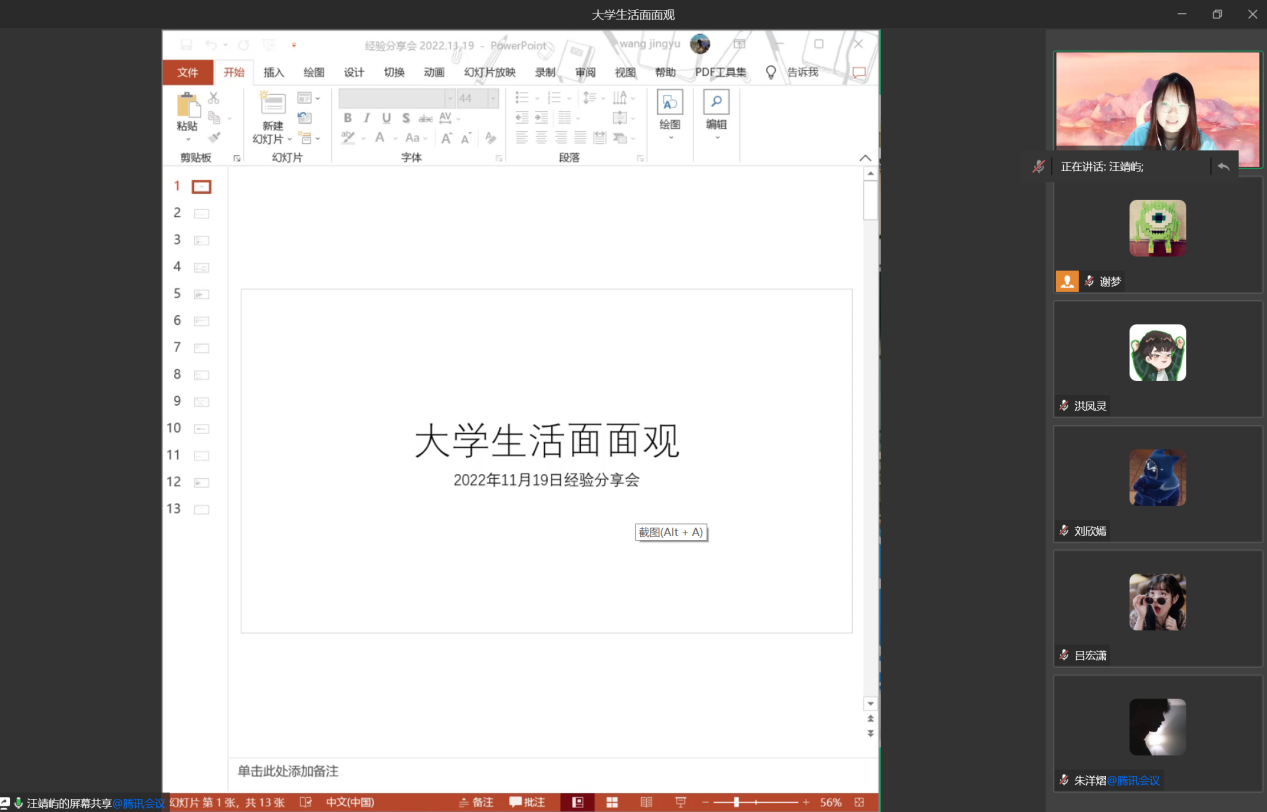The width and height of the screenshot is (1267, 812).
Task: Toggle Italic formatting
Action: click(366, 118)
